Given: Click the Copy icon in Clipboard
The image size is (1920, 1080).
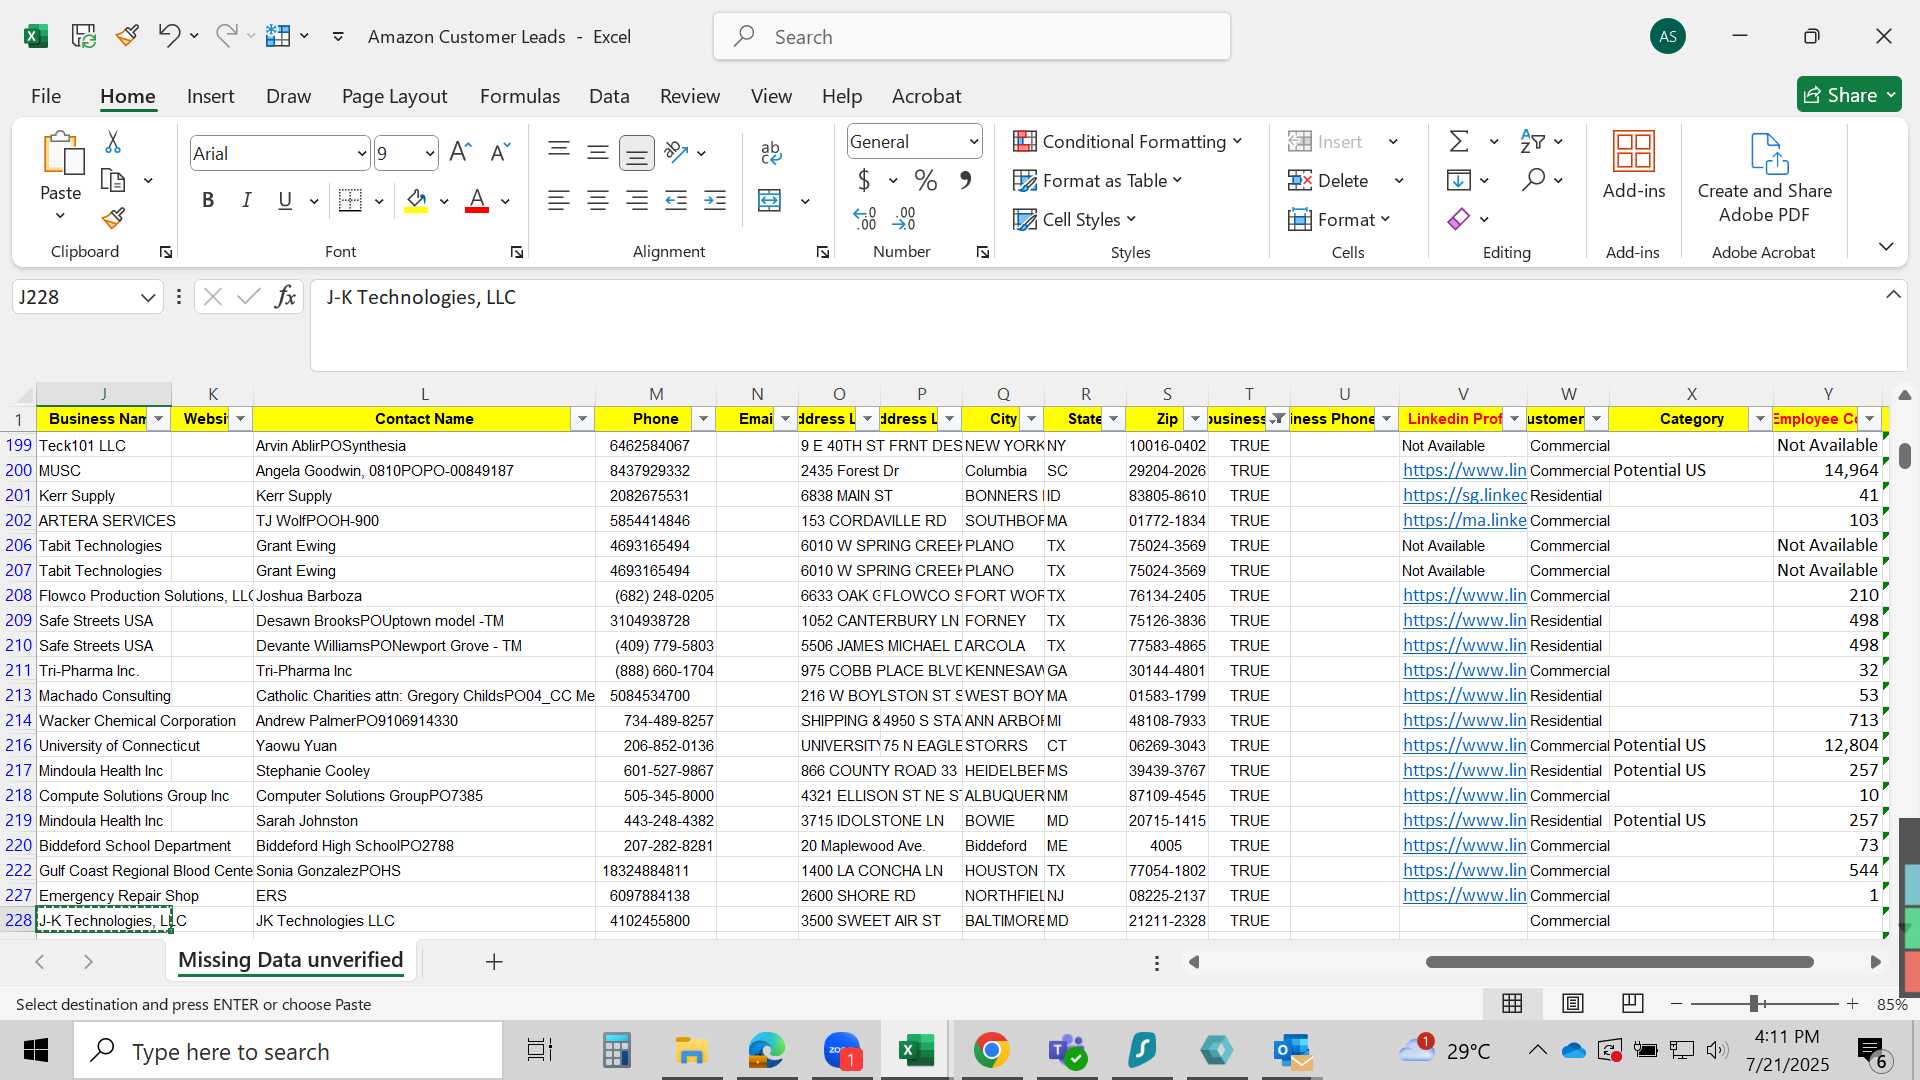Looking at the screenshot, I should click(x=113, y=180).
